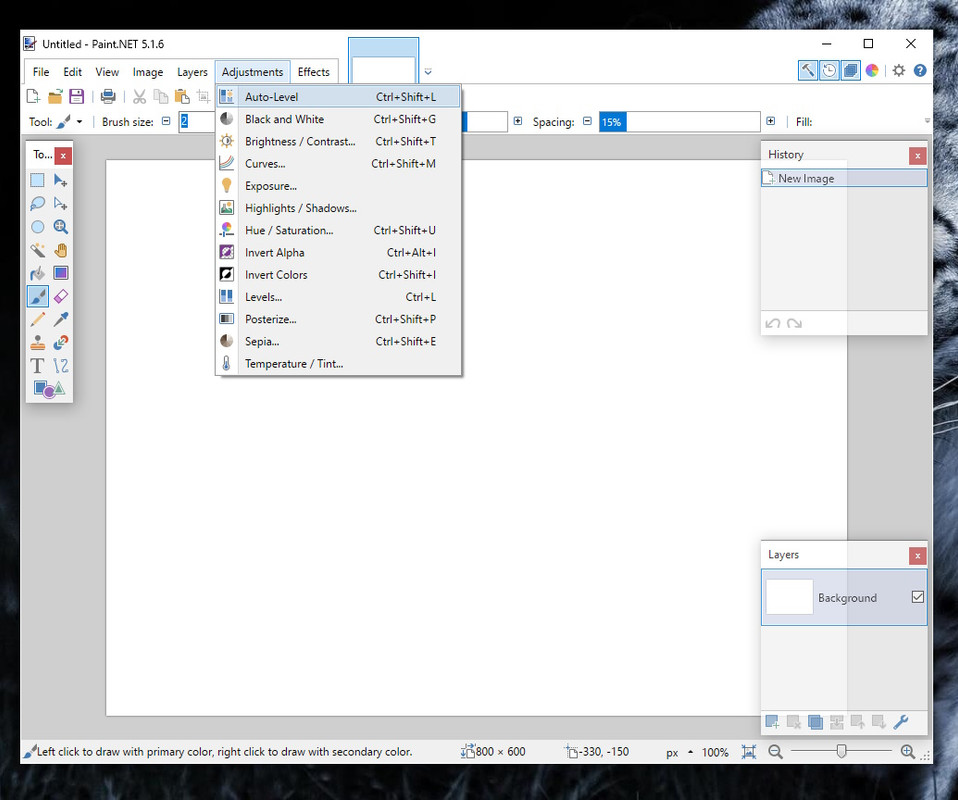Image resolution: width=958 pixels, height=800 pixels.
Task: Select the Line/Curve tool
Action: click(x=60, y=365)
